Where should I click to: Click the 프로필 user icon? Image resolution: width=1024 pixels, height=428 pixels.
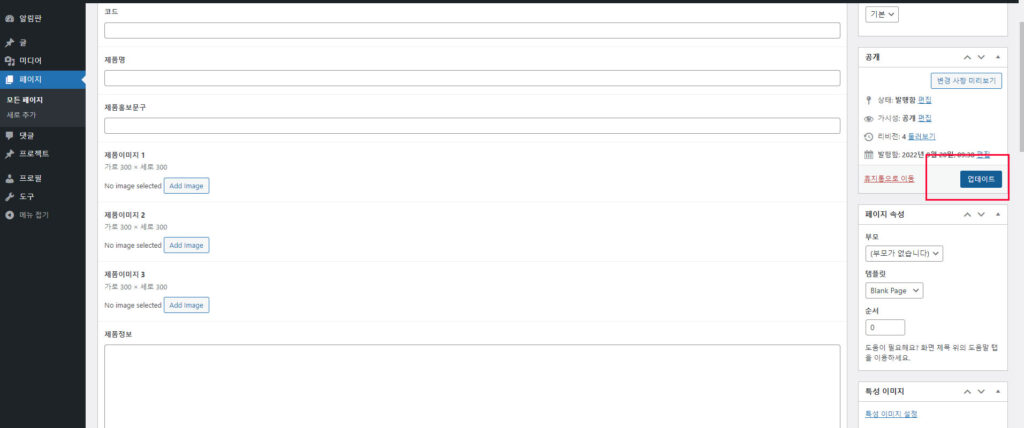click(9, 178)
